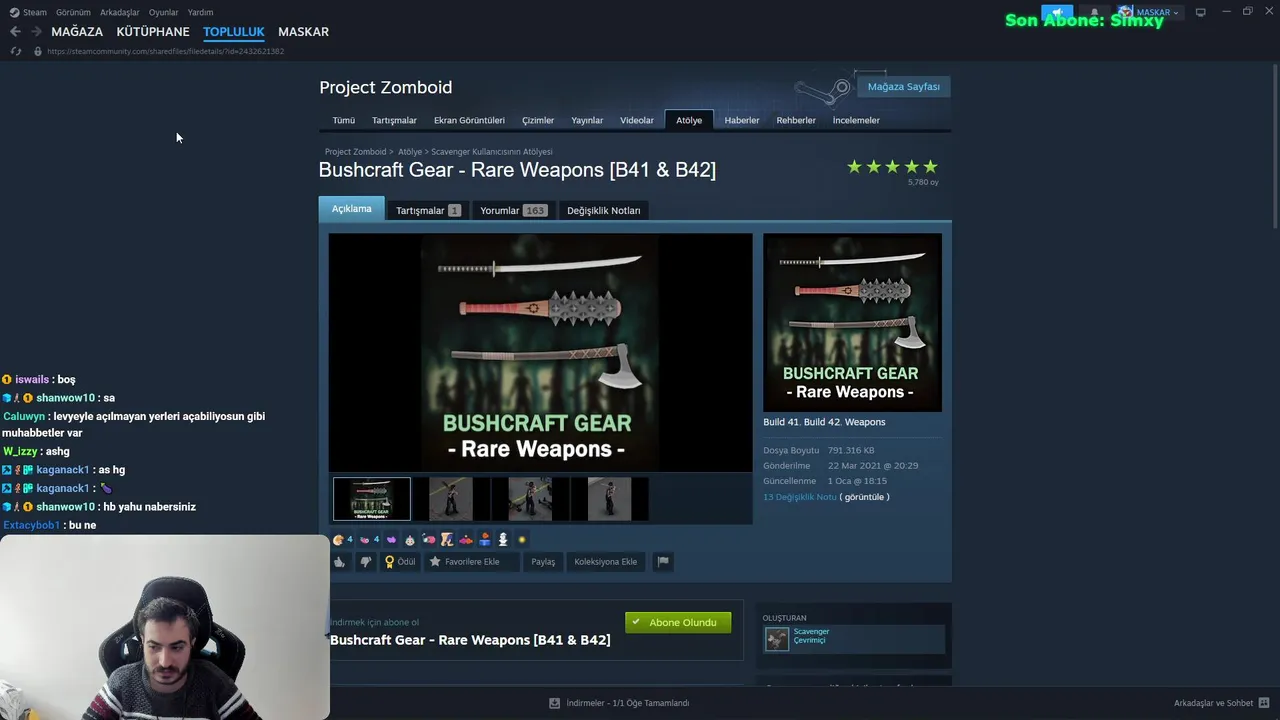1280x720 pixels.
Task: Select the Atölye hub tab
Action: (x=689, y=120)
